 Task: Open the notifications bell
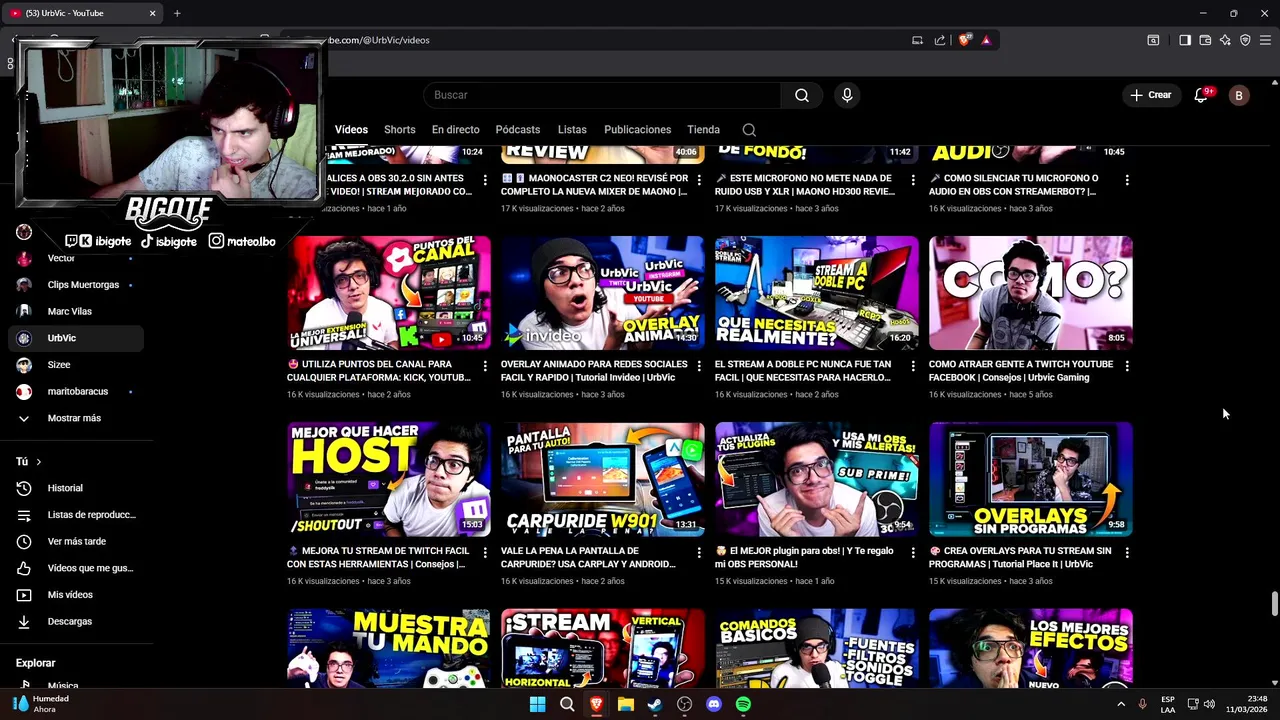(x=1202, y=95)
